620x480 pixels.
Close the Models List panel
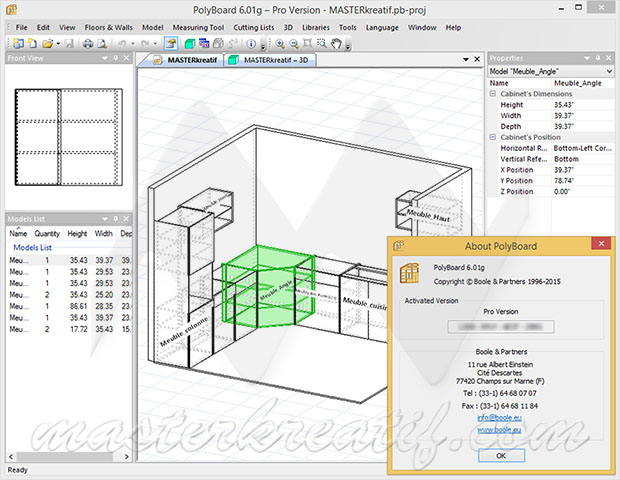[x=126, y=219]
